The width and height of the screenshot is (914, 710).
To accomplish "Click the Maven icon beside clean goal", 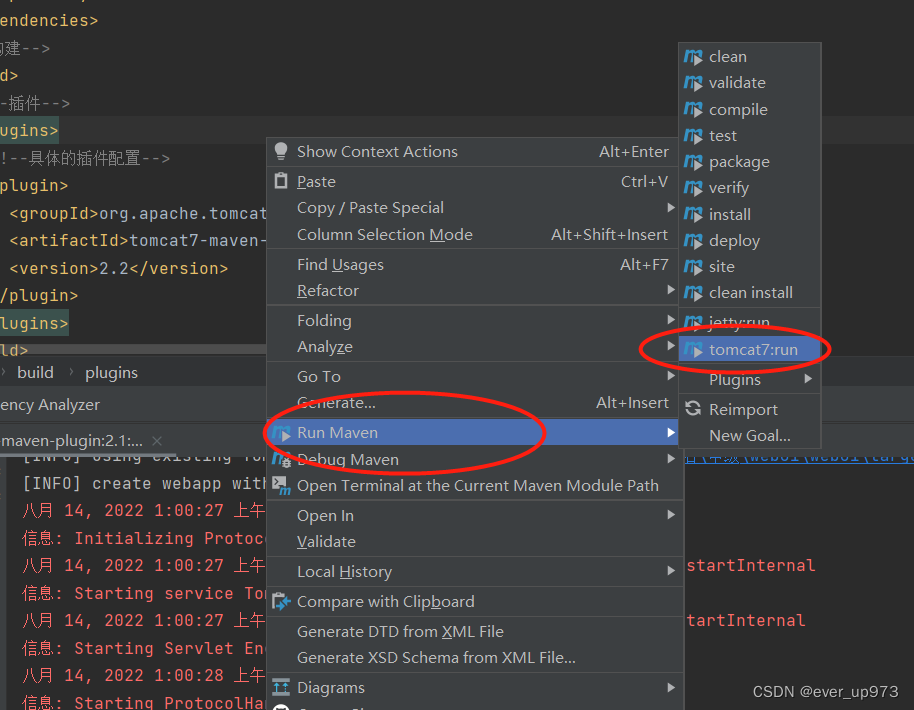I will [x=693, y=57].
